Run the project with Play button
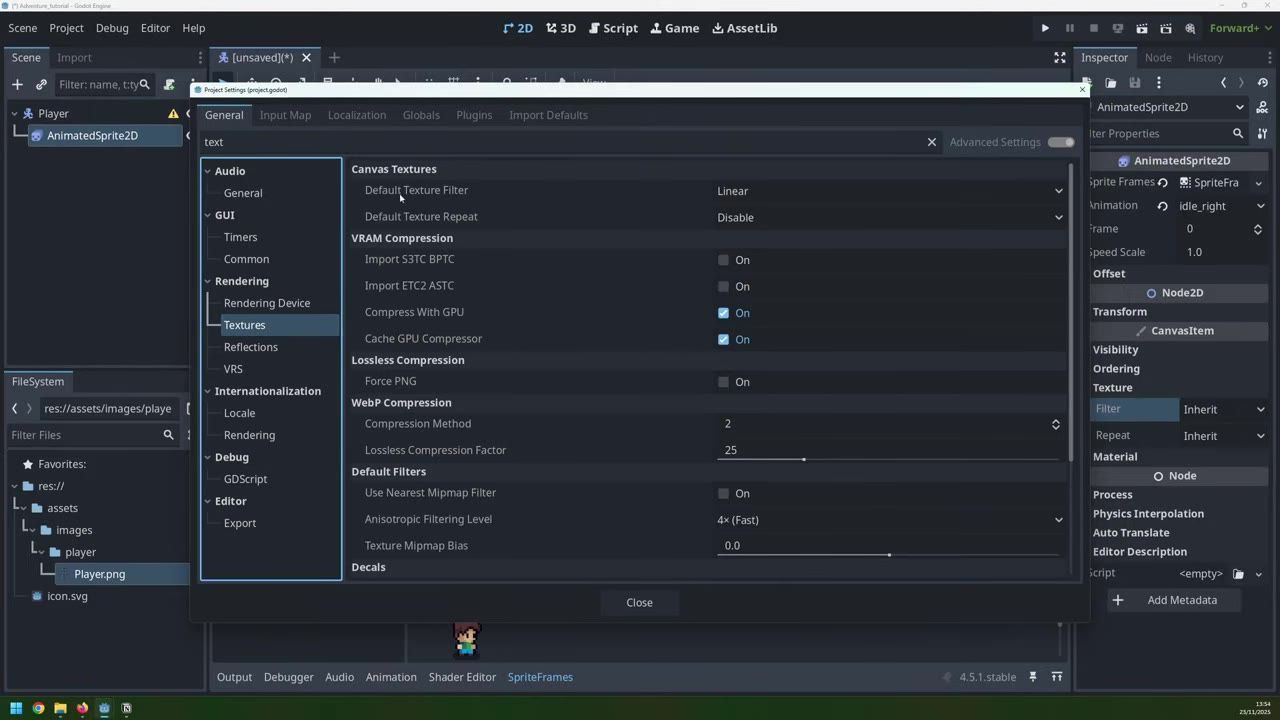The image size is (1280, 720). coord(1045,28)
